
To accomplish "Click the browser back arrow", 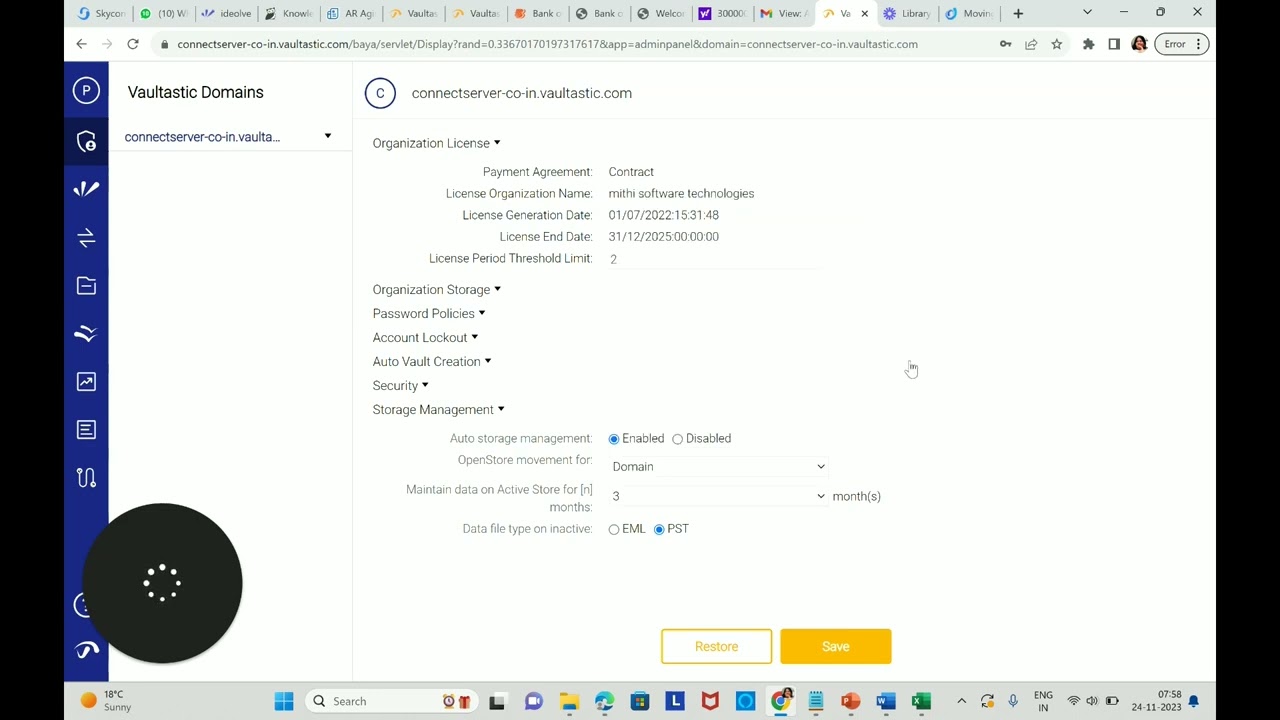I will (x=82, y=44).
